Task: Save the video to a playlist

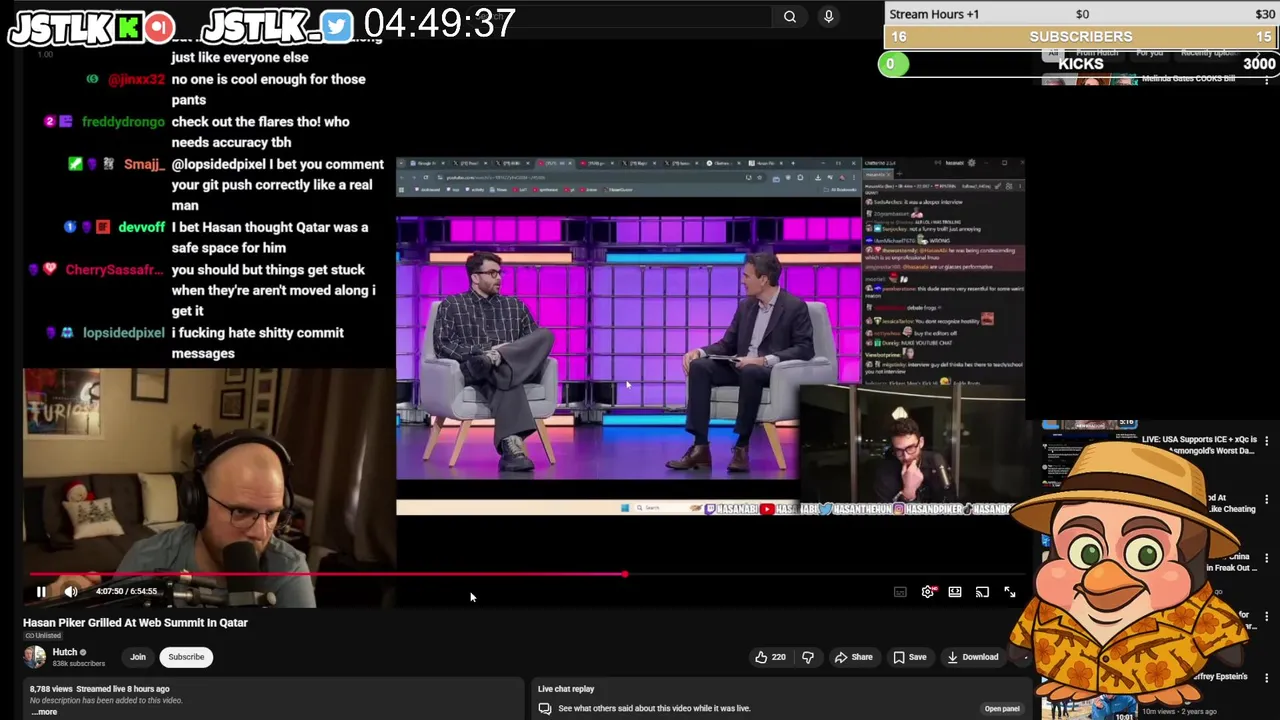Action: click(909, 657)
